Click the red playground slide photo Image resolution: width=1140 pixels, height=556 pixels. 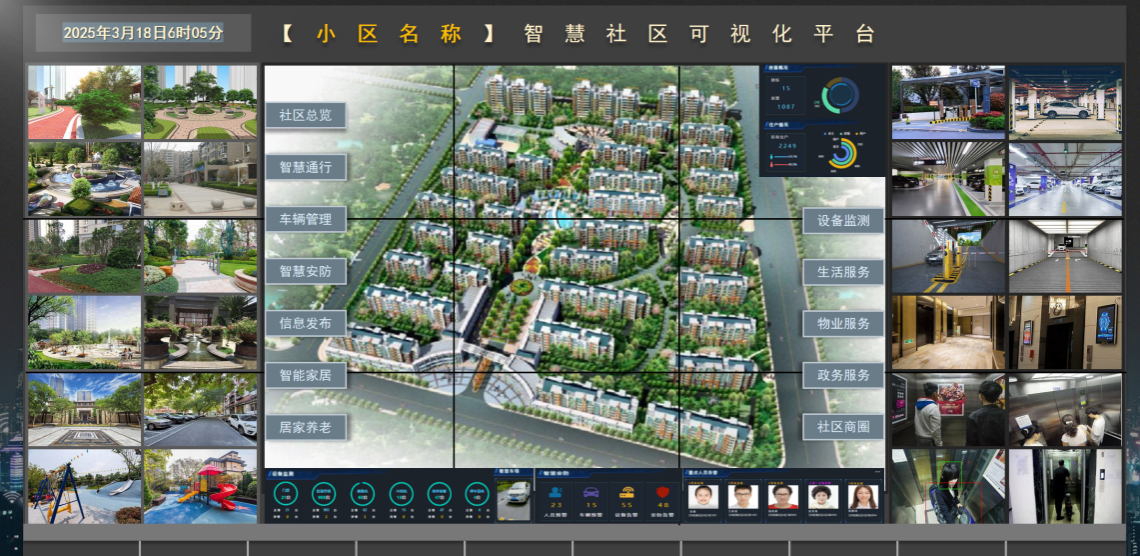pyautogui.click(x=200, y=486)
